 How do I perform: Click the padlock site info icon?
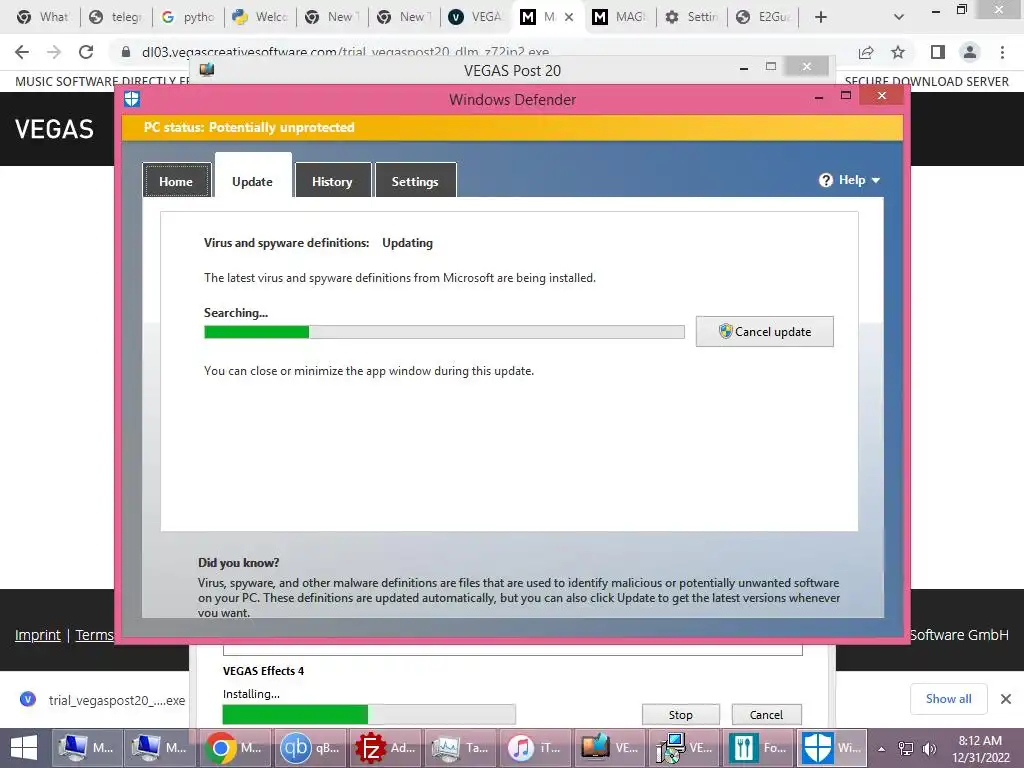coord(126,52)
